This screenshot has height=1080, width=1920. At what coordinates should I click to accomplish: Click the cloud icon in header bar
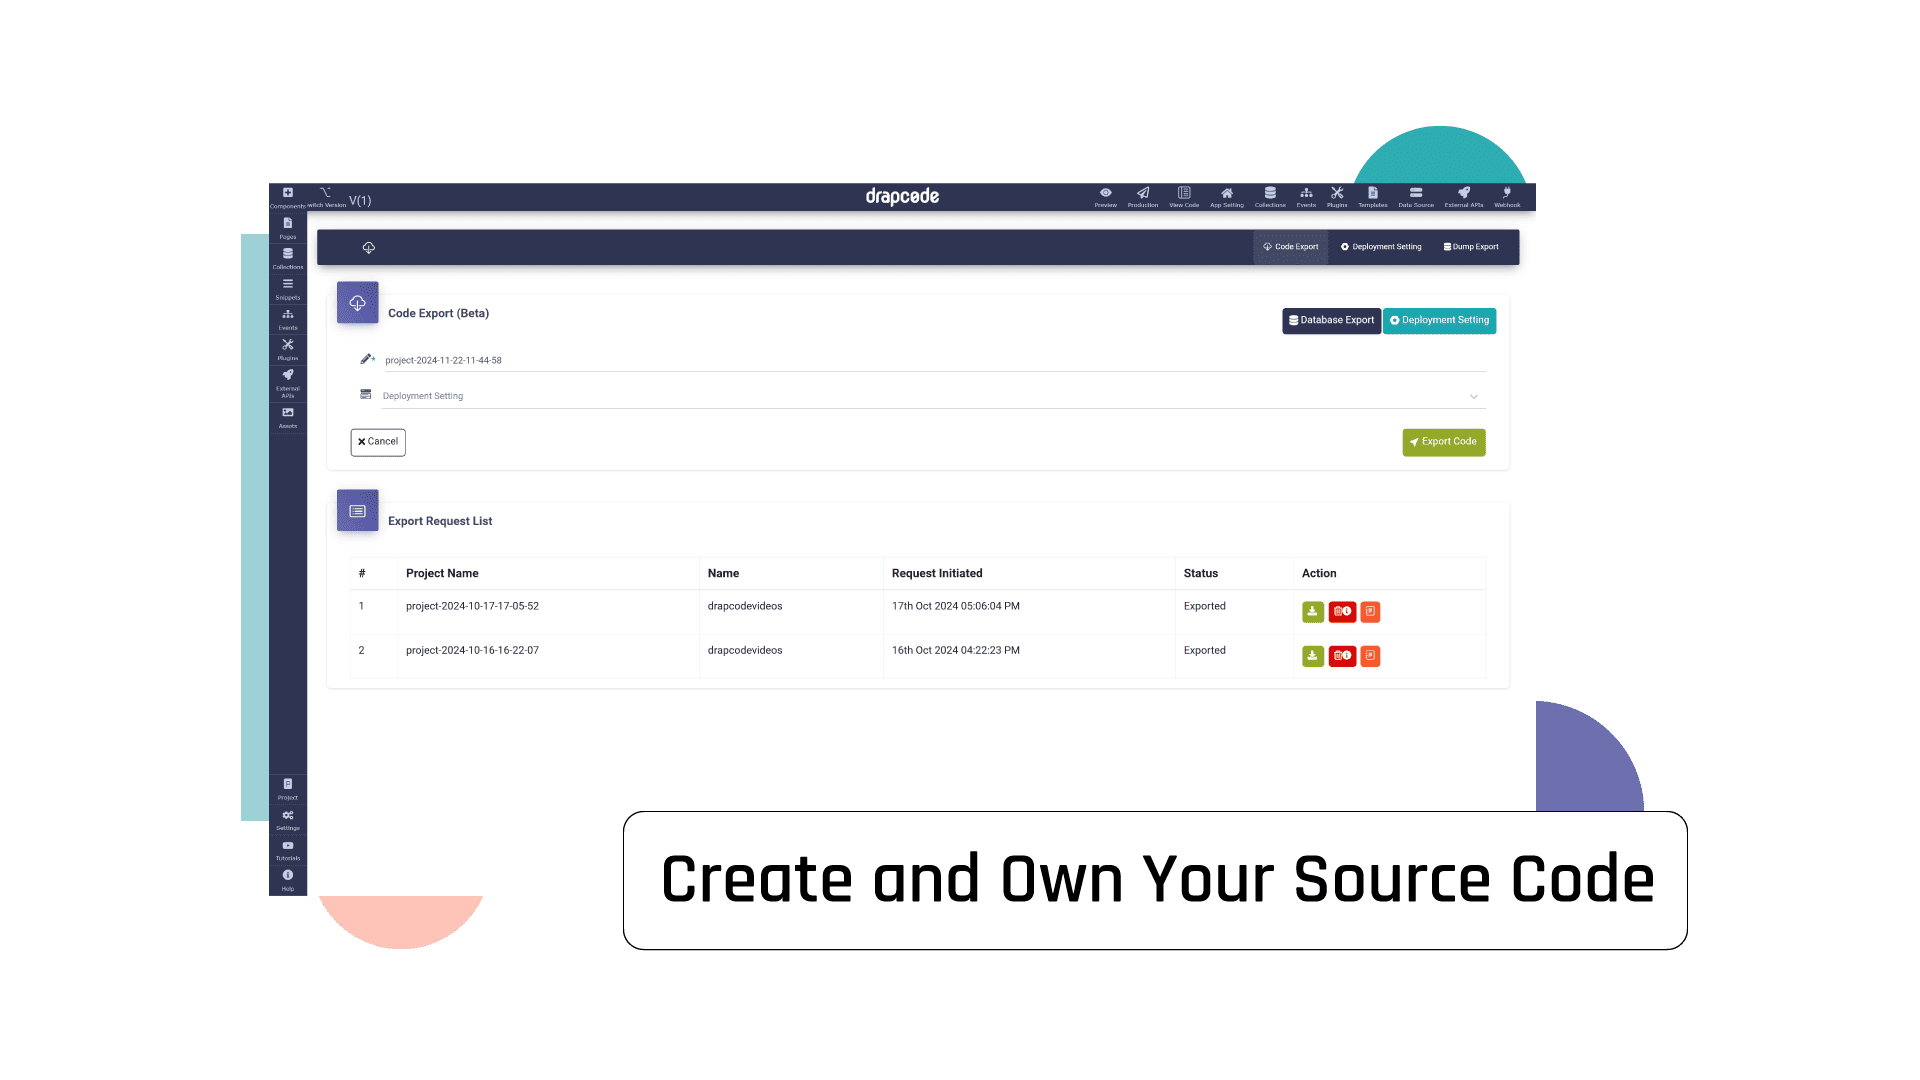point(369,248)
